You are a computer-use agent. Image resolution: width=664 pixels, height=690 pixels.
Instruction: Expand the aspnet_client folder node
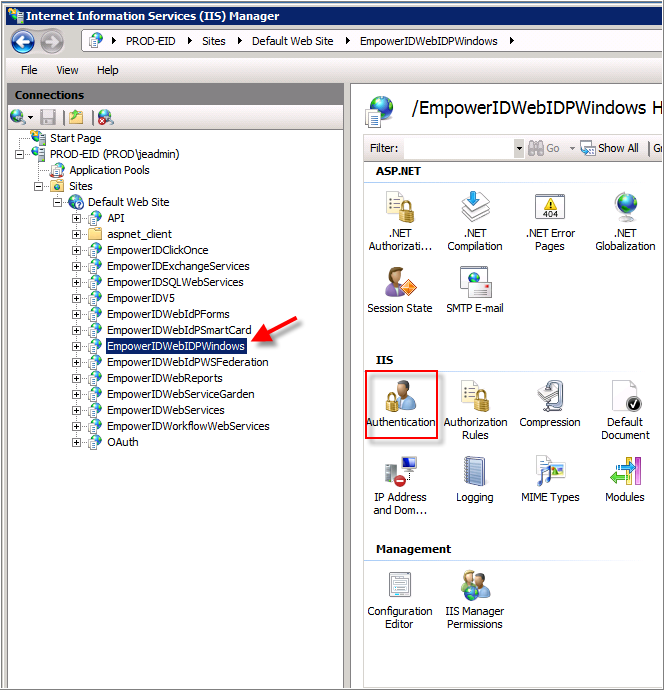point(76,235)
